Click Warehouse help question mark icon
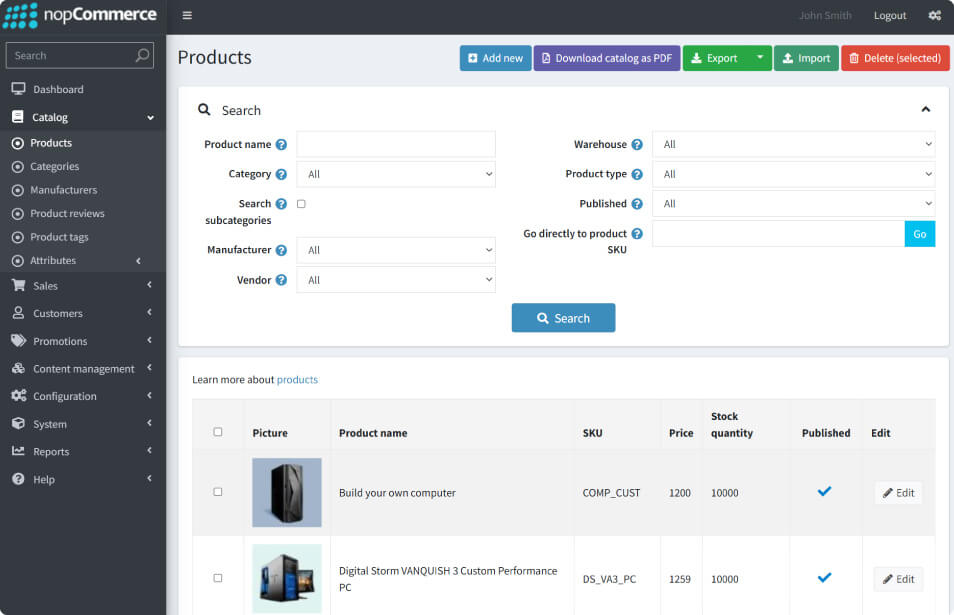The width and height of the screenshot is (954, 615). pos(637,145)
